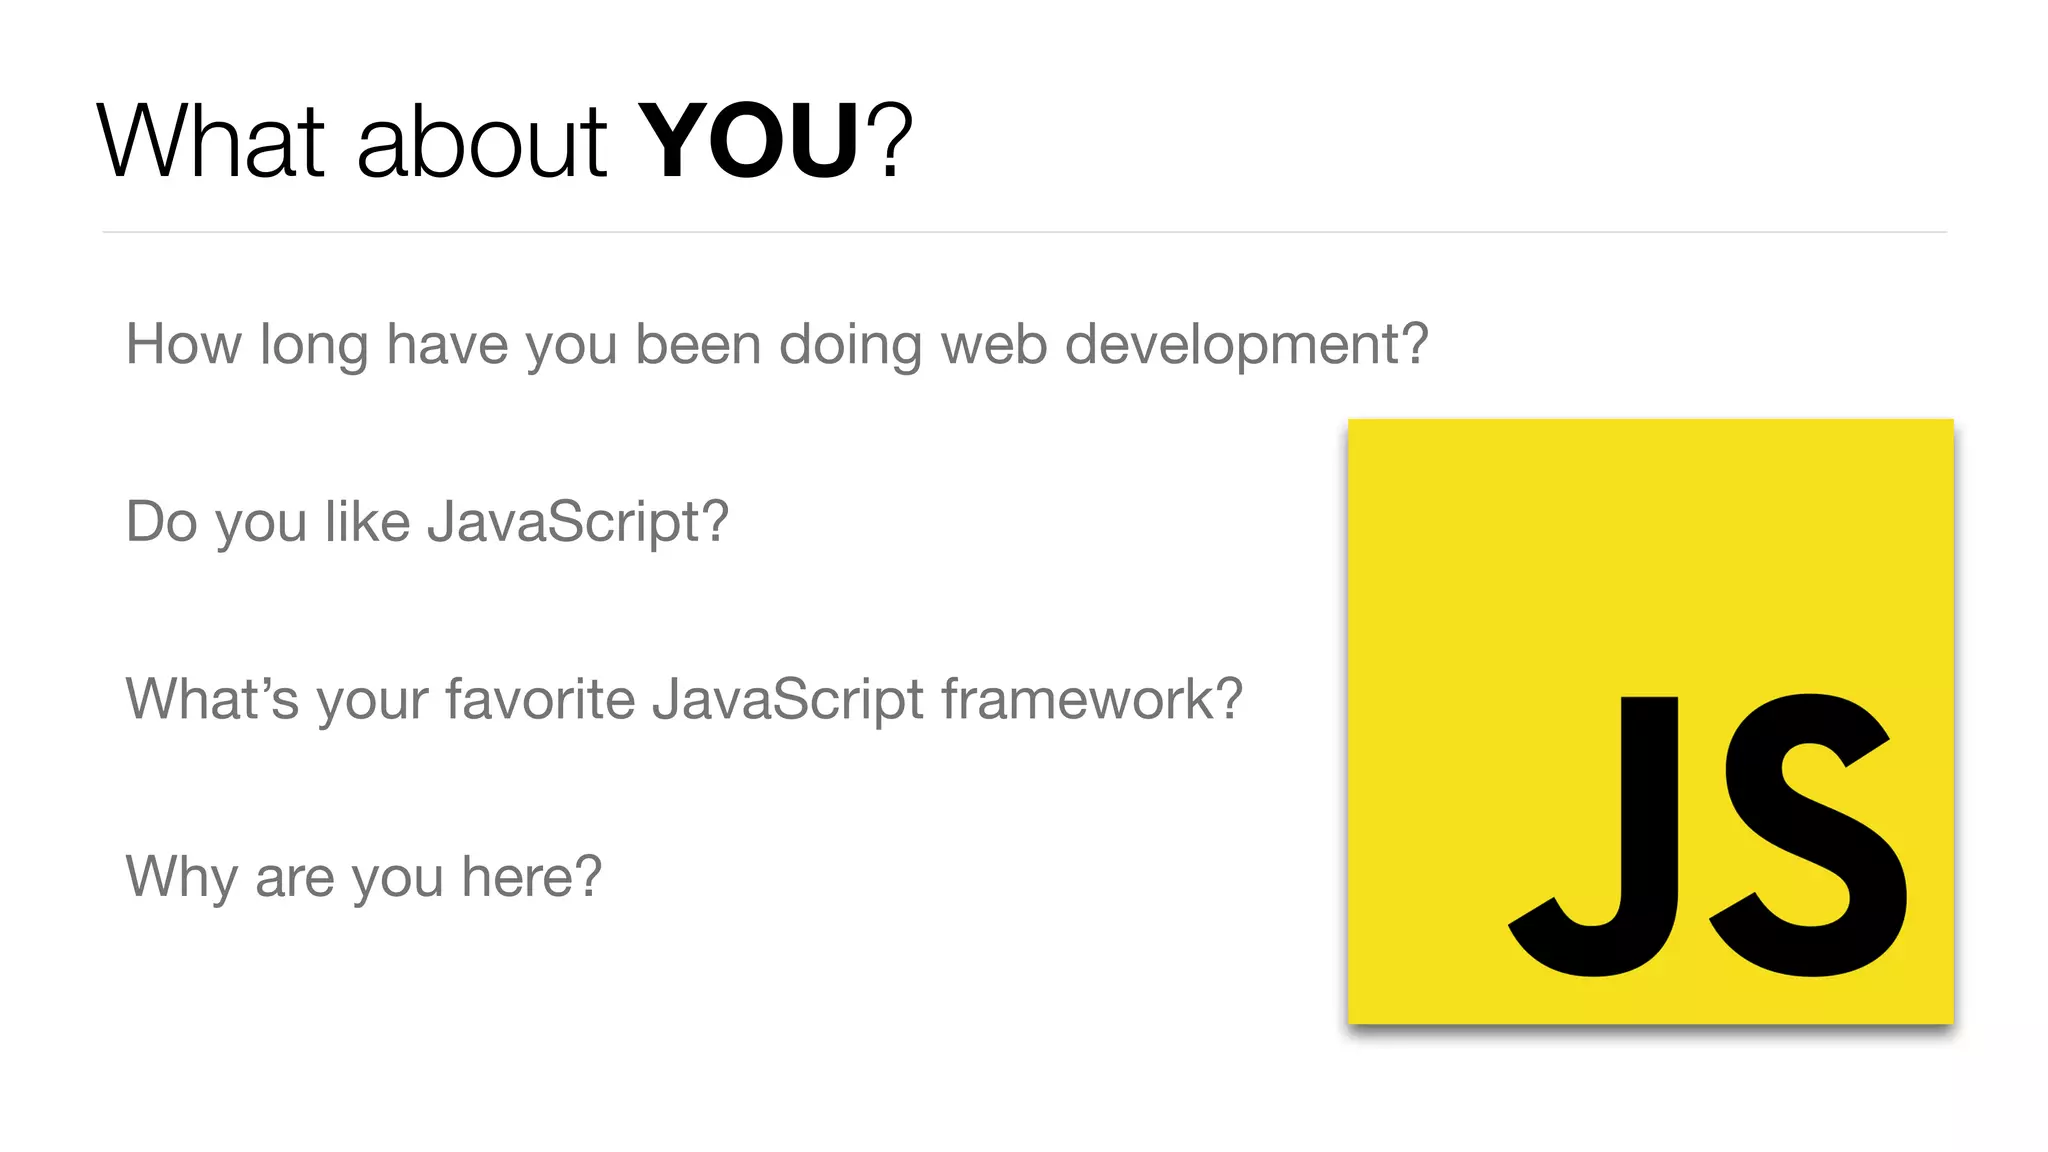Select the web development question line

pos(776,345)
